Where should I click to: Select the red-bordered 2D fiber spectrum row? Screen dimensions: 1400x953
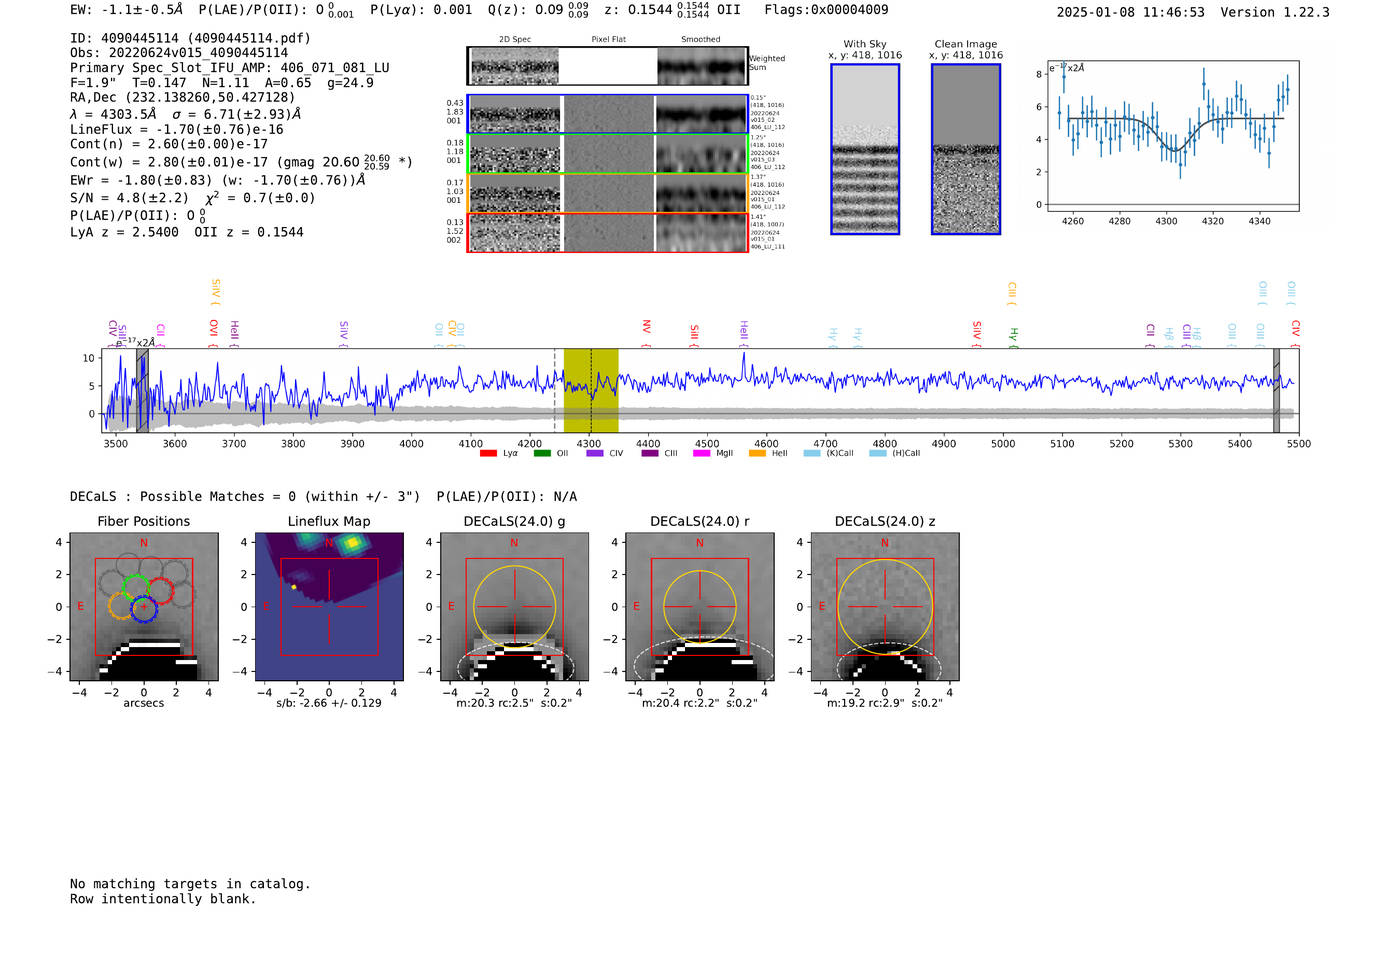[x=607, y=232]
